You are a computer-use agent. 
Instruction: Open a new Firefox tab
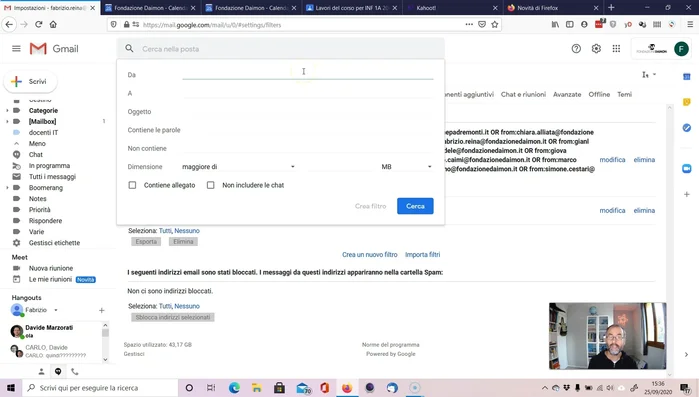coord(611,8)
